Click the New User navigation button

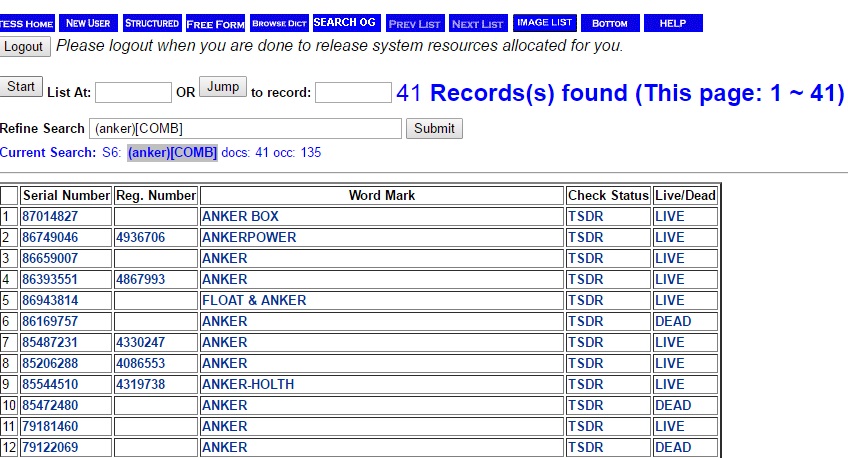(x=88, y=23)
